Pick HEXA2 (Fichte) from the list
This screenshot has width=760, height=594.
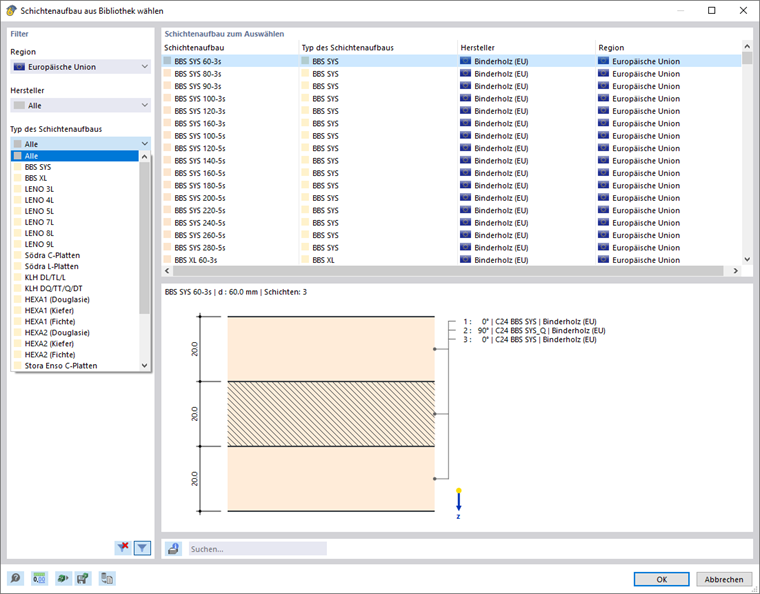coord(75,355)
